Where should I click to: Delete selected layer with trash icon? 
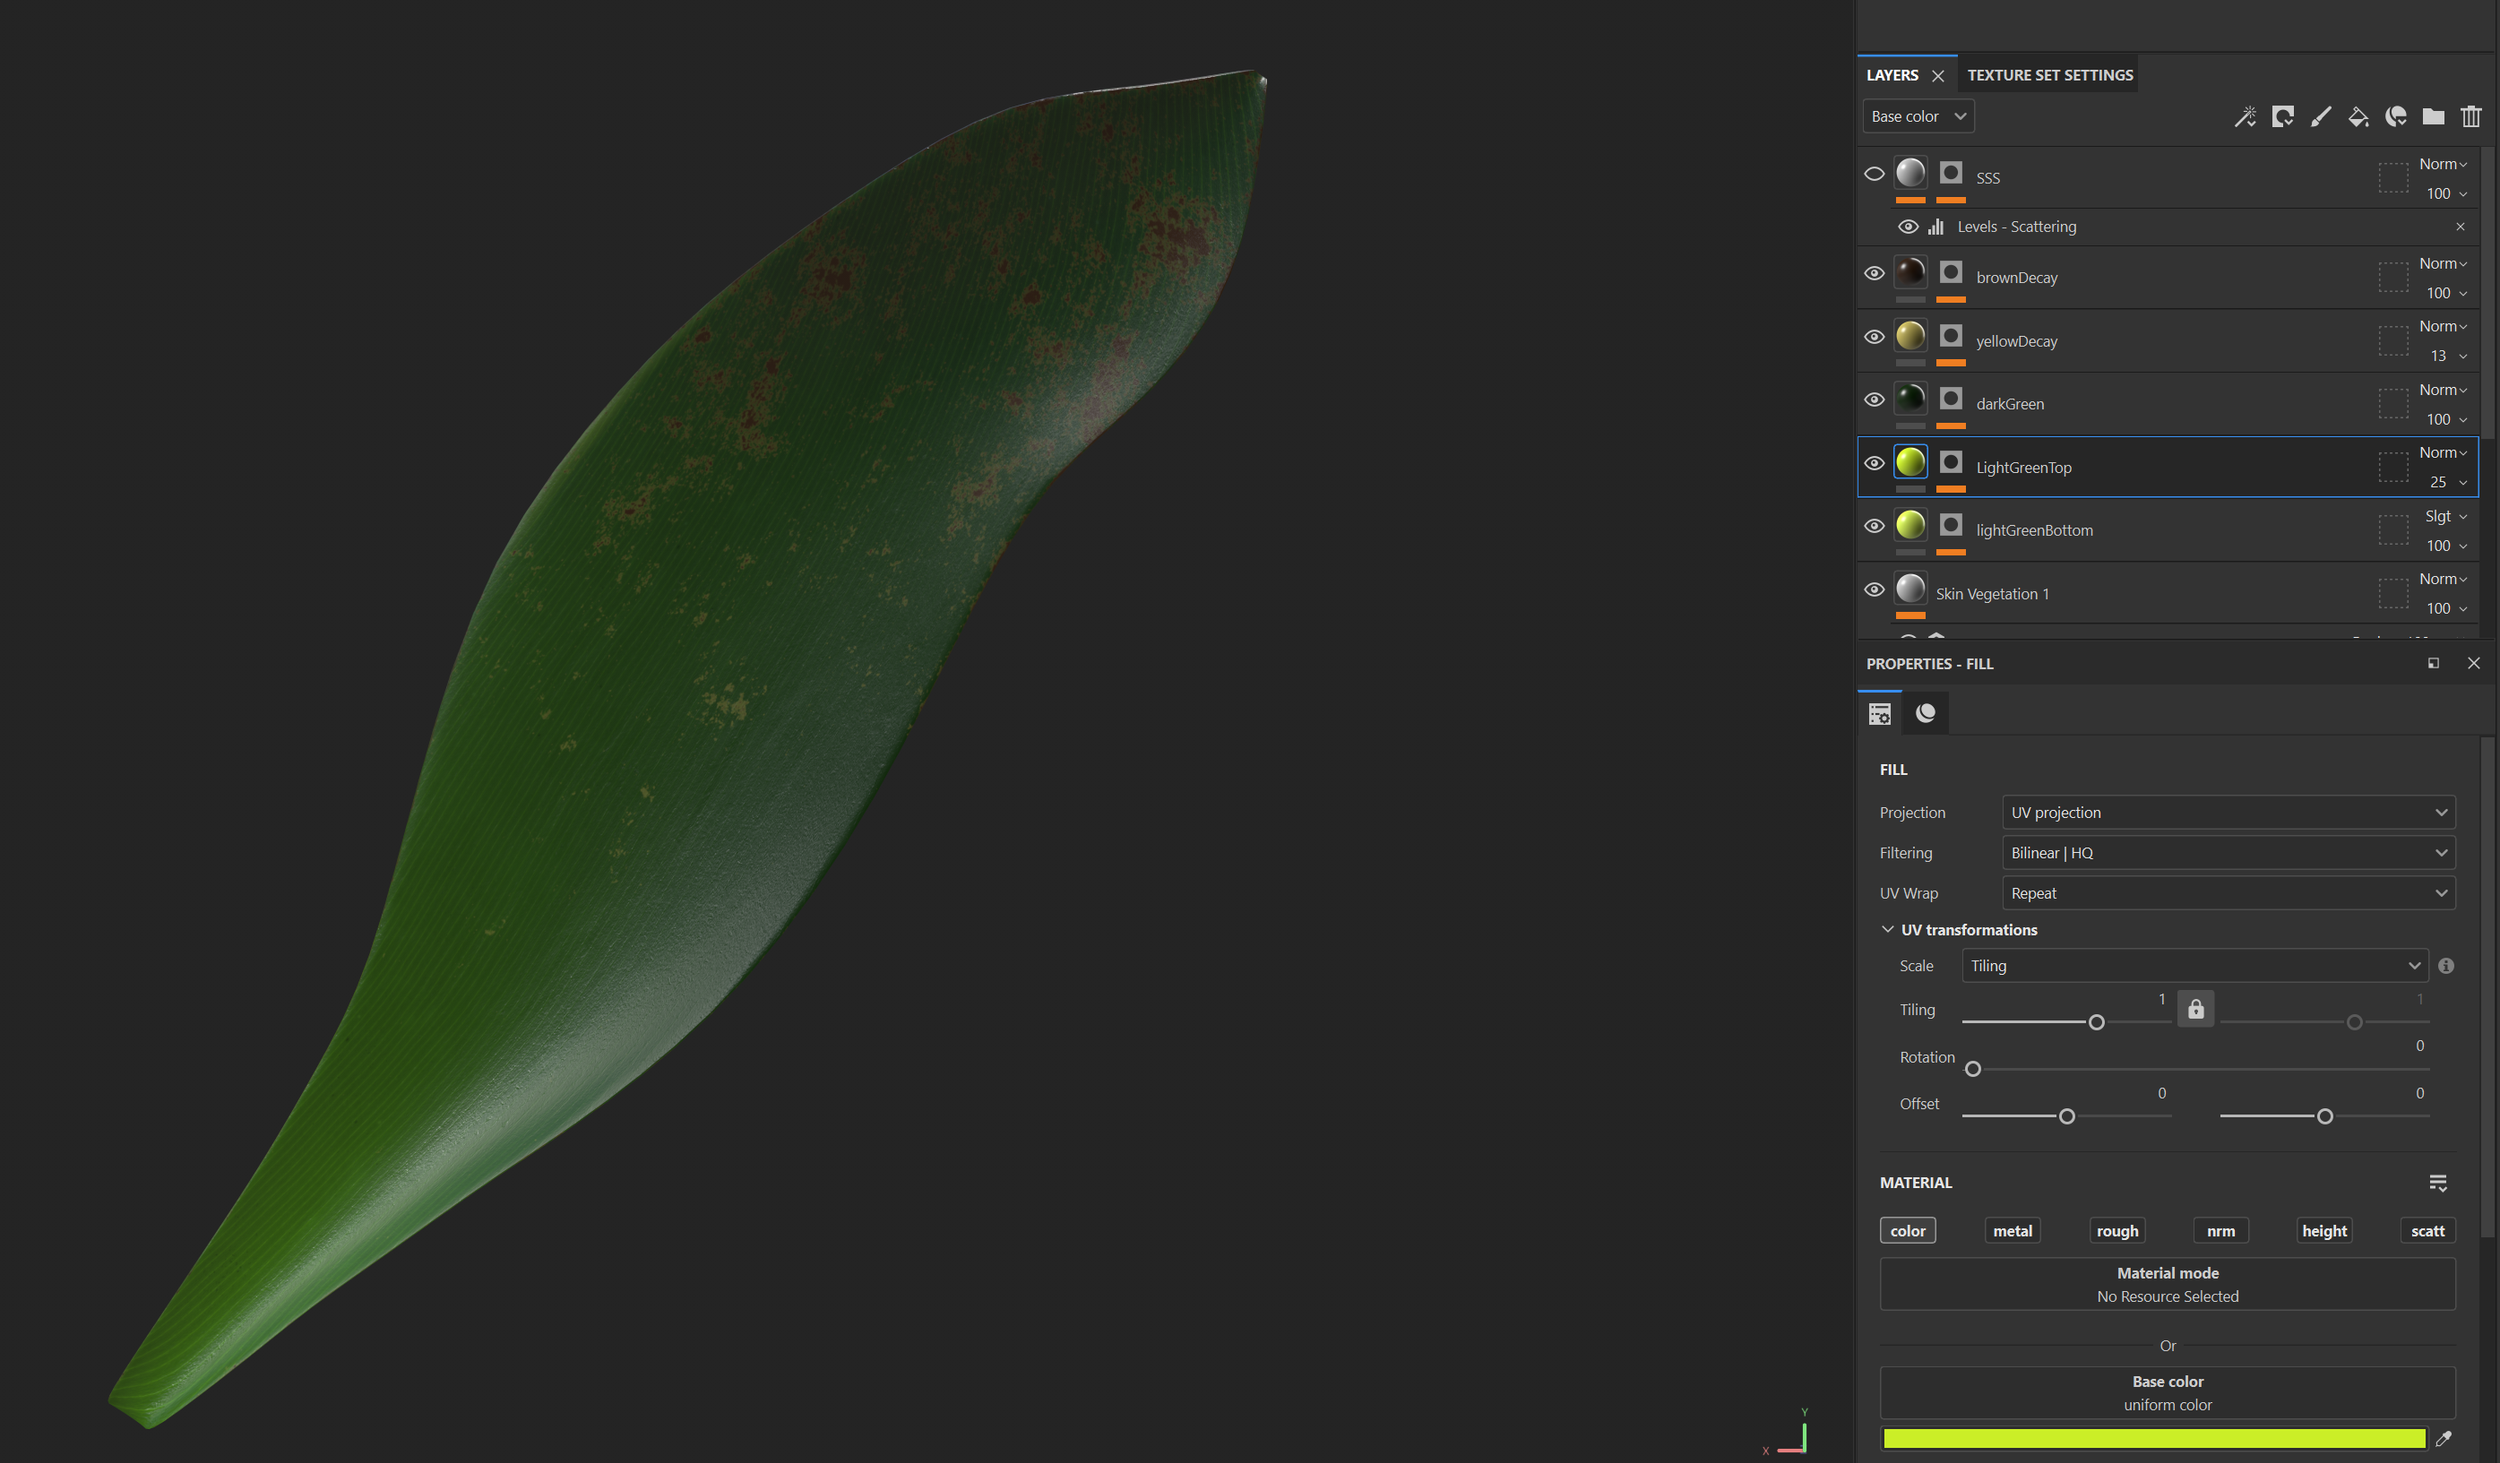click(2471, 117)
